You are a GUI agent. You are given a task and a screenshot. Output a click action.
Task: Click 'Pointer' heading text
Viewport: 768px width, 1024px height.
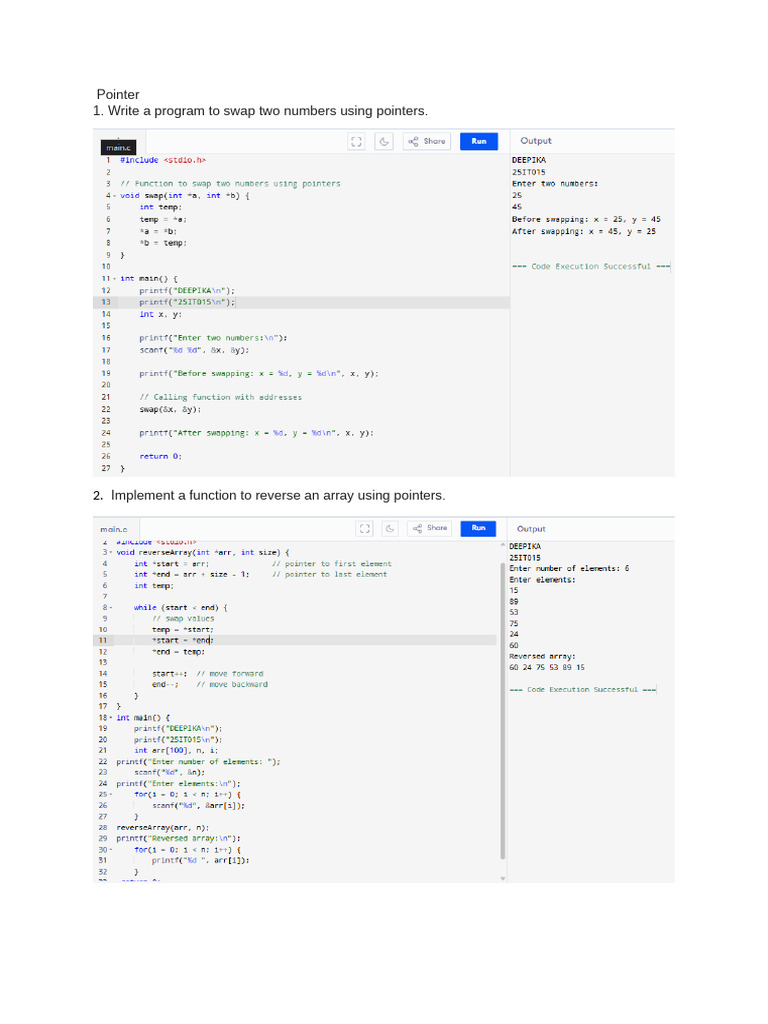[x=118, y=94]
